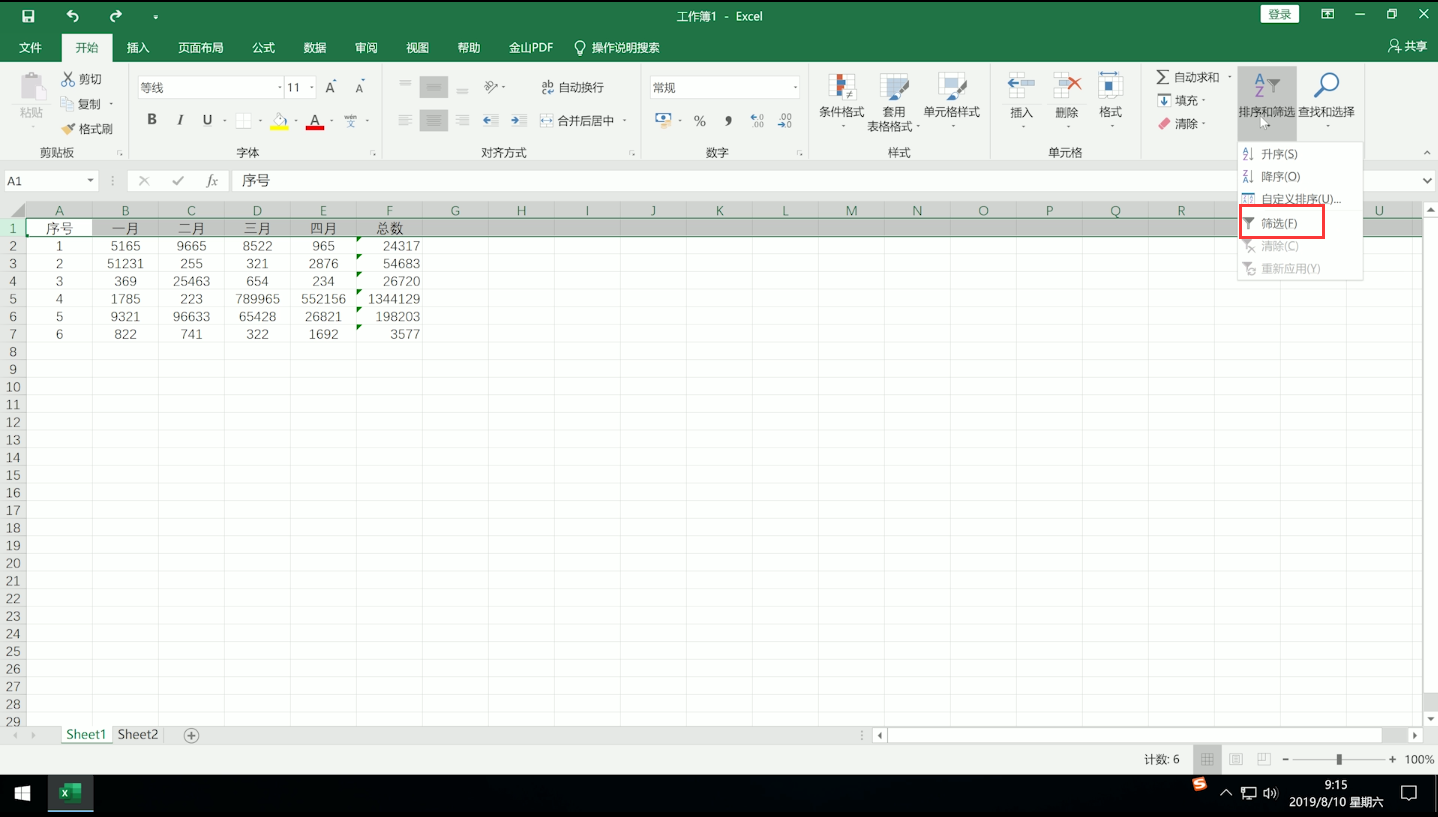Click the Copy (复制) icon
This screenshot has height=817, width=1438.
coord(68,104)
